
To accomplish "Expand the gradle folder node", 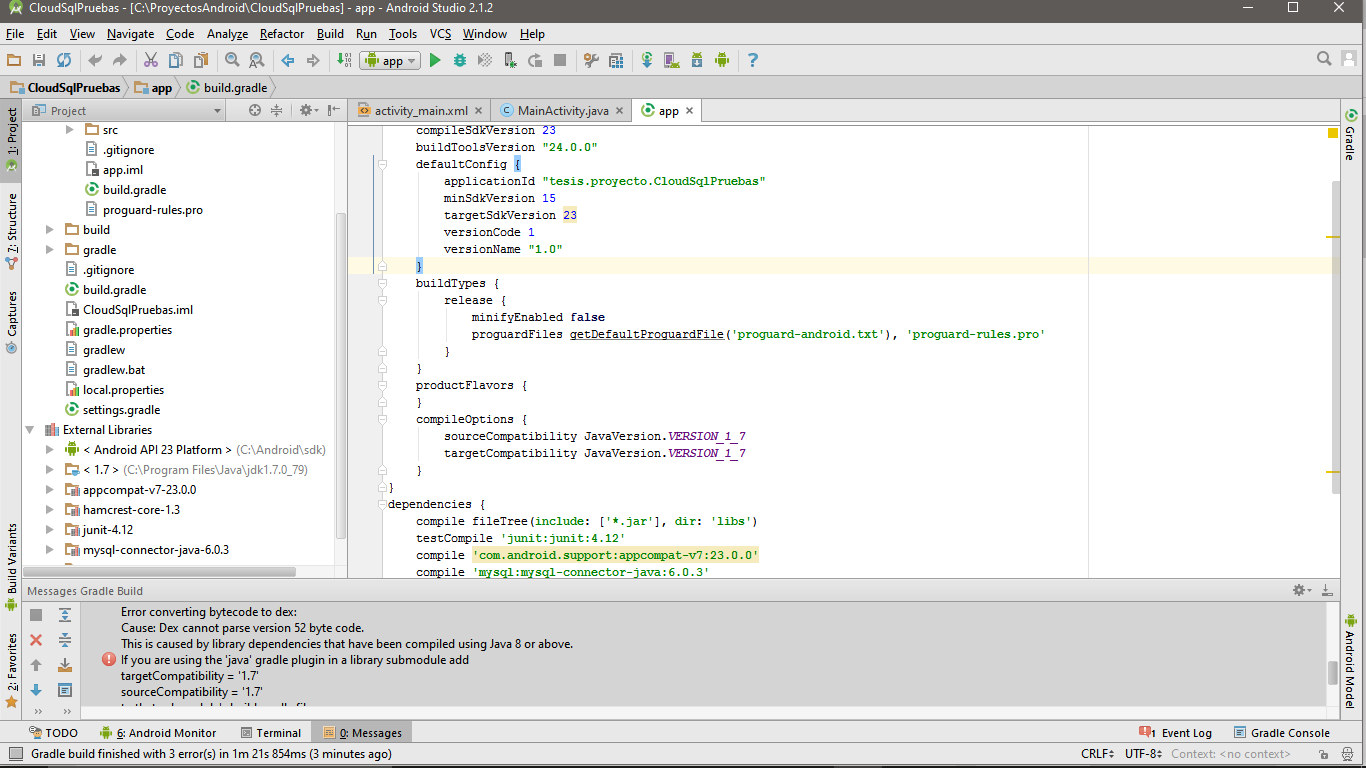I will click(50, 250).
